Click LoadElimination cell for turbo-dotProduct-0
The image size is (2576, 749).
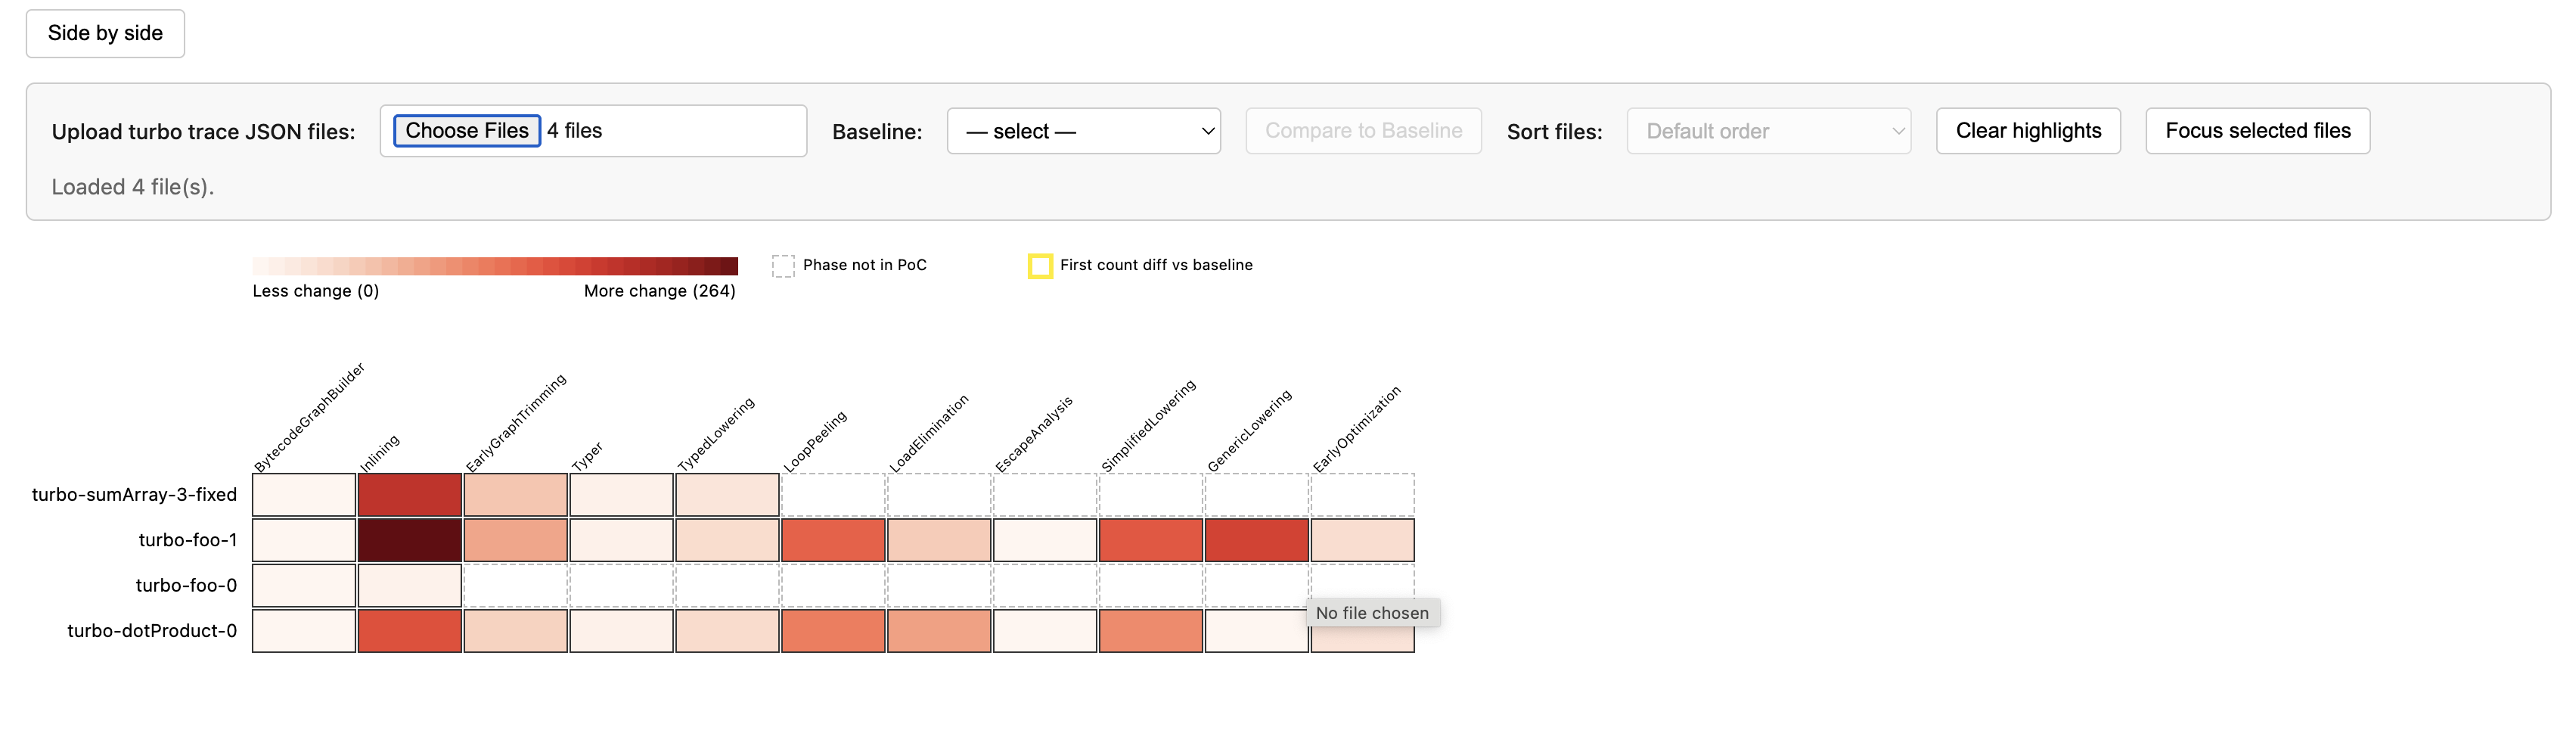(x=939, y=631)
